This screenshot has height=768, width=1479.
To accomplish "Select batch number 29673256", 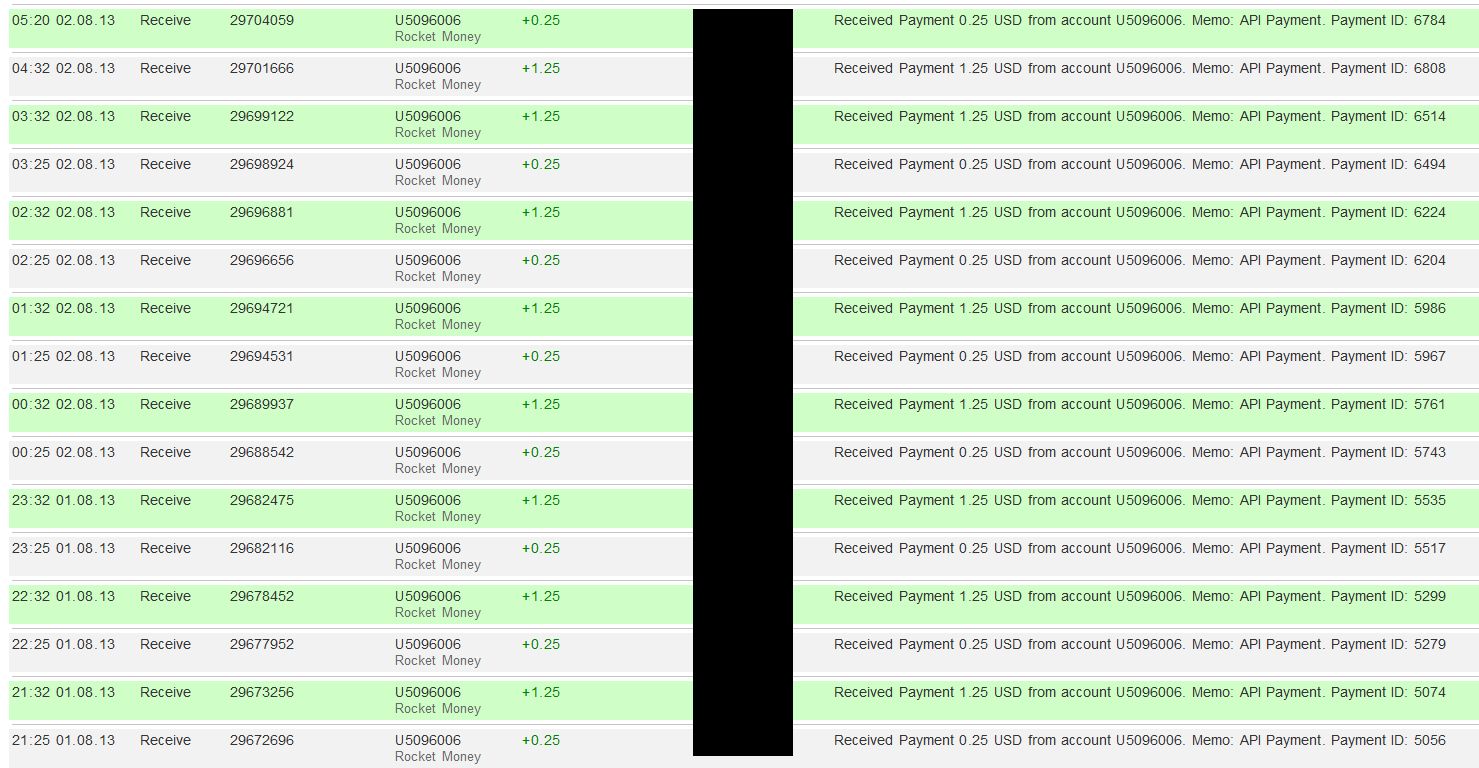I will coord(262,692).
